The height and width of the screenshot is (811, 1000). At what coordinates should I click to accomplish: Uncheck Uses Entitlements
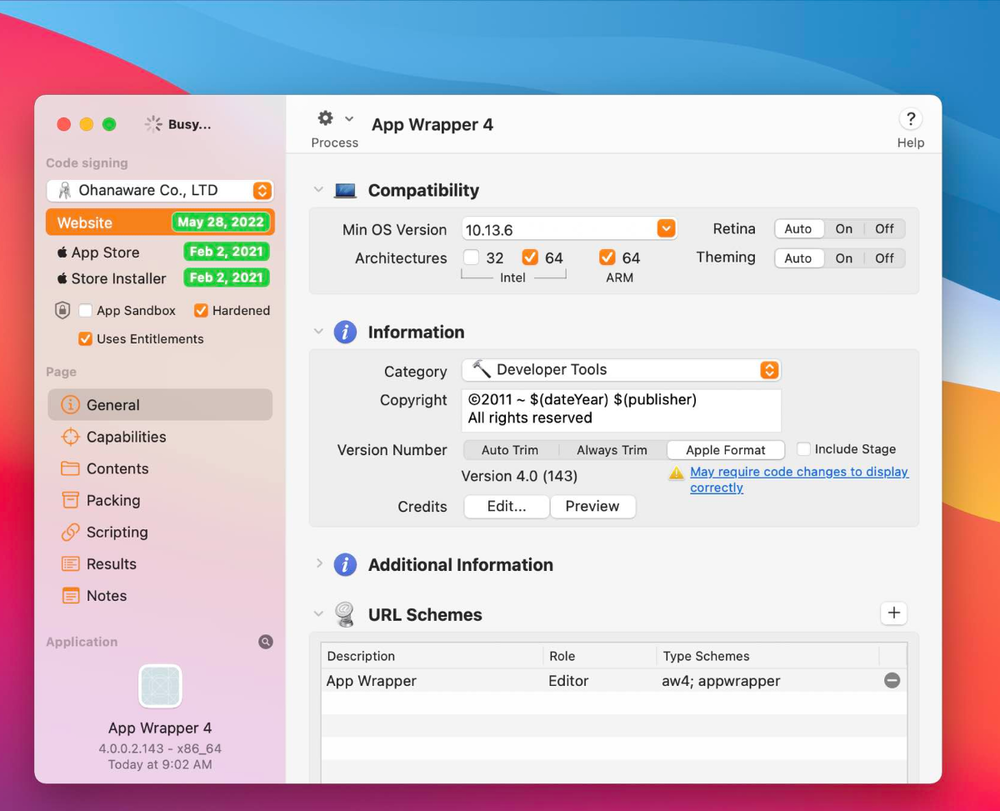(85, 339)
